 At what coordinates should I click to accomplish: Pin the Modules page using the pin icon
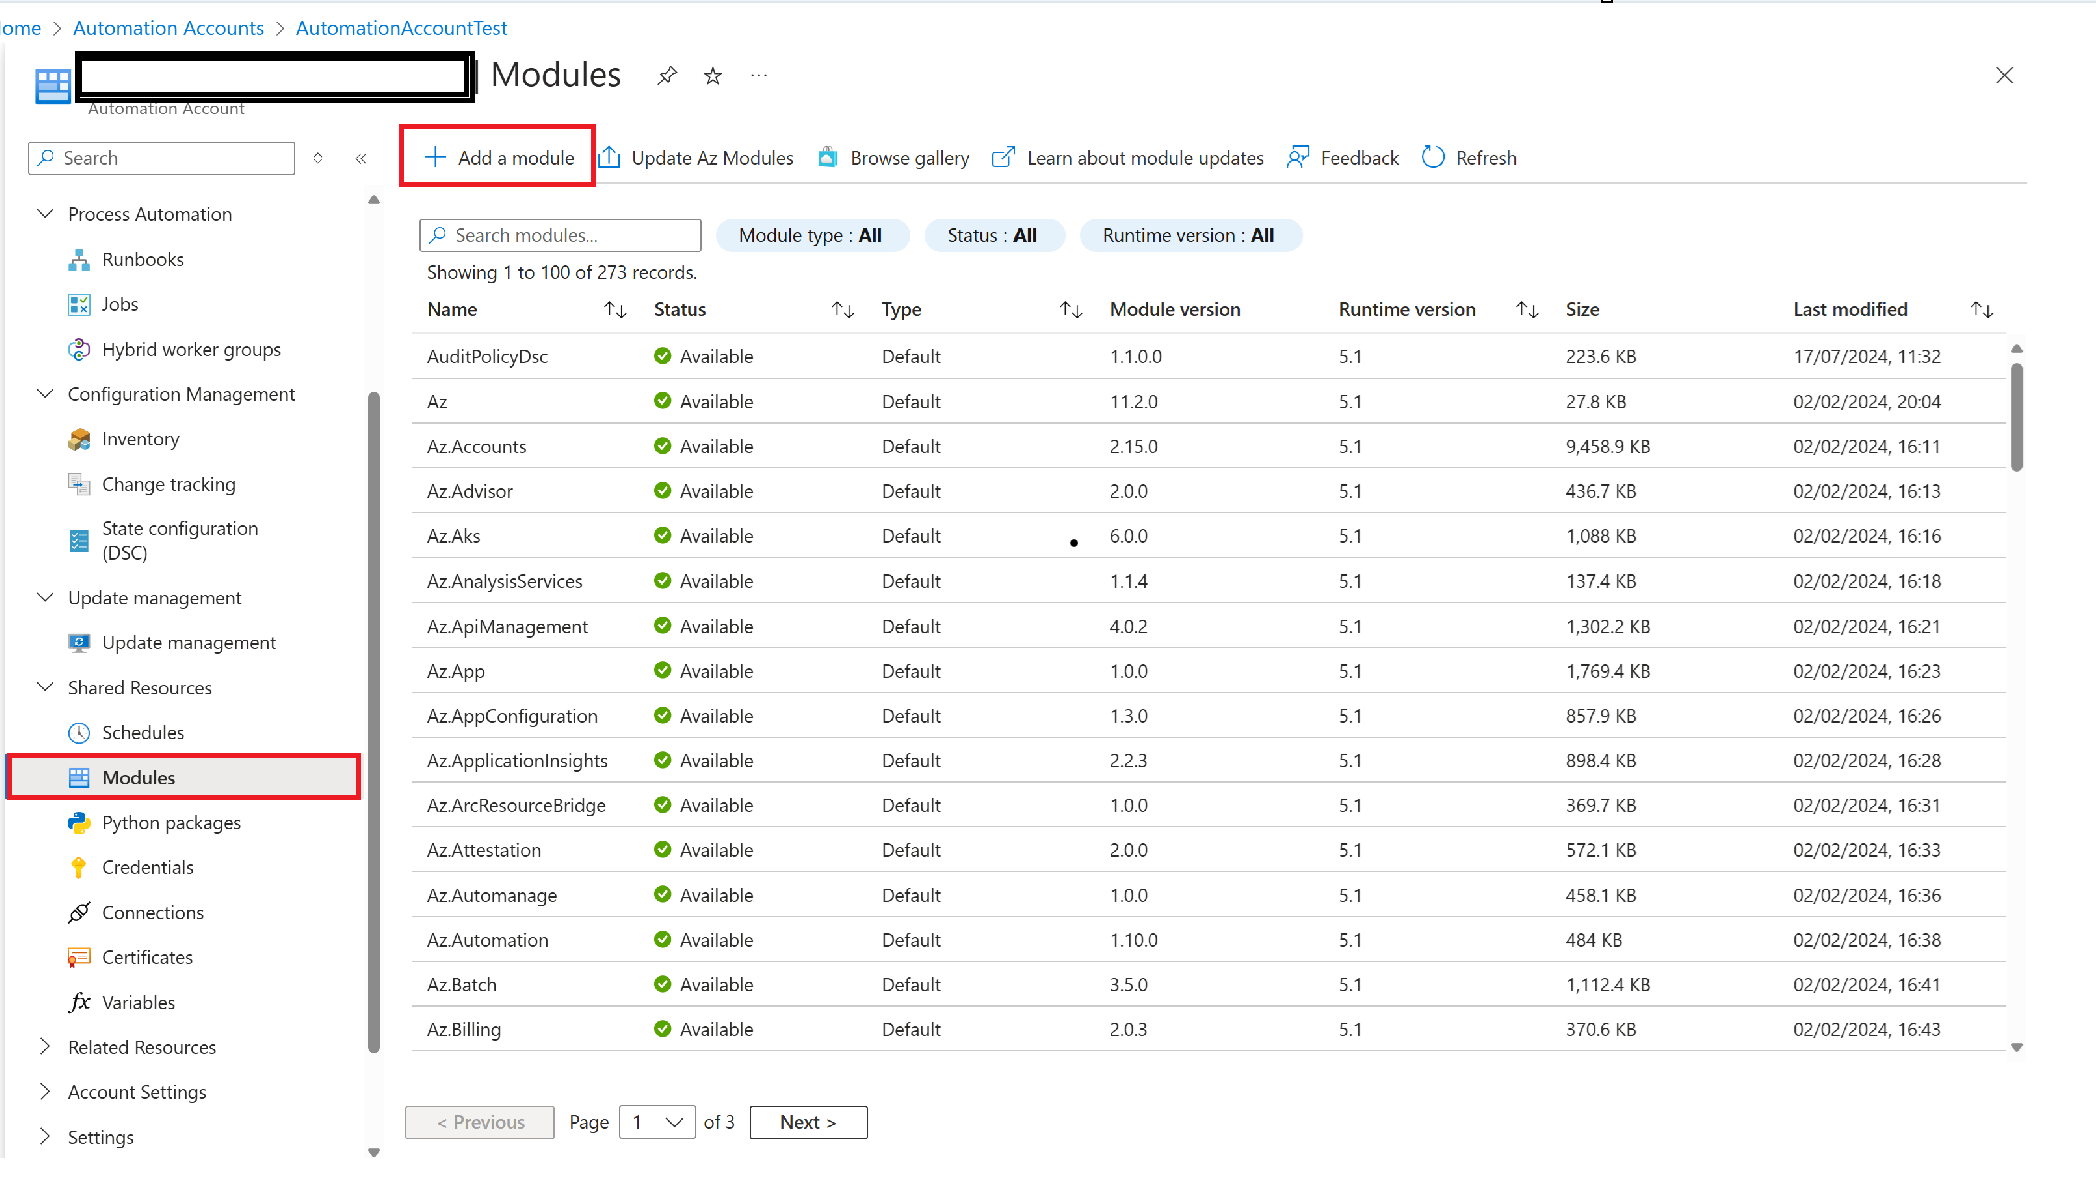666,75
